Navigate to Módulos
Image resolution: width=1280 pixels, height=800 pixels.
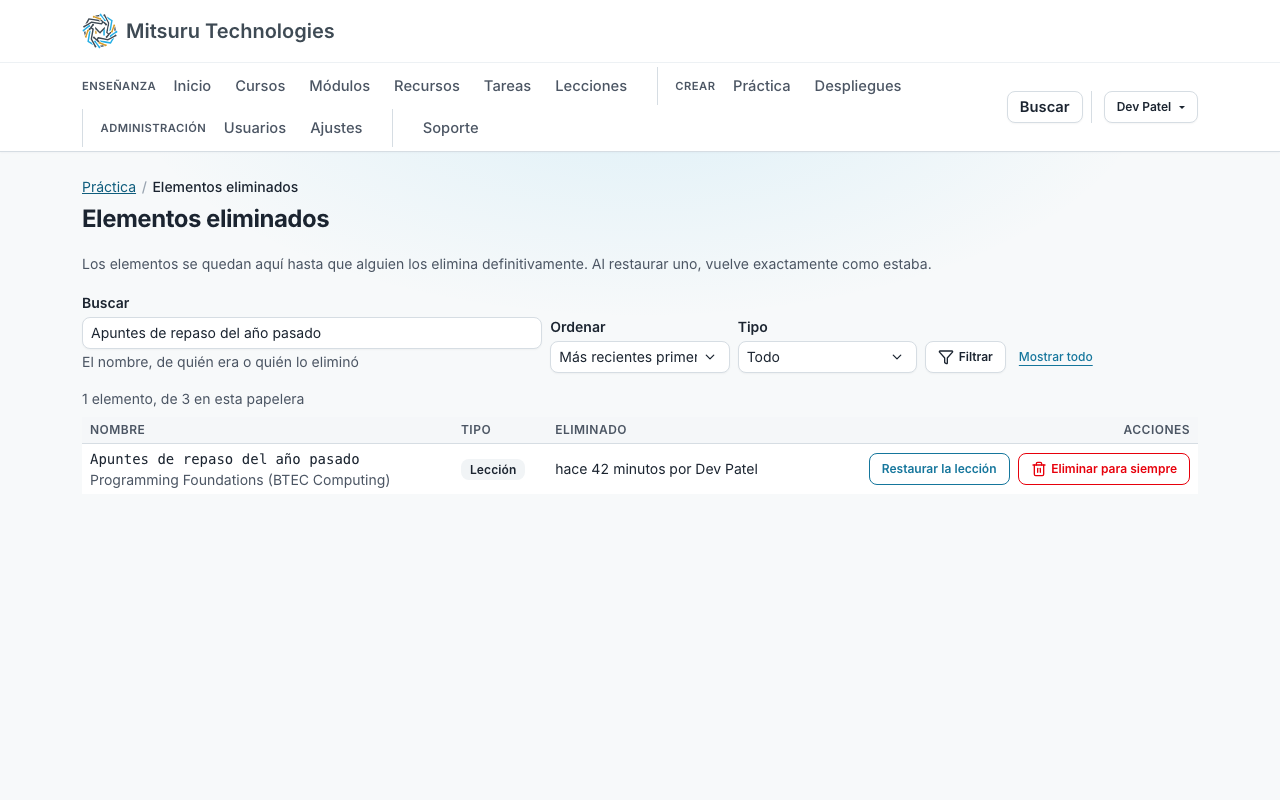point(340,86)
